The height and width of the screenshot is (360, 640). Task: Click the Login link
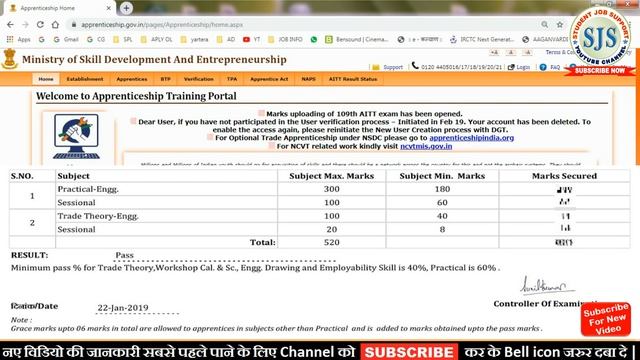click(522, 67)
